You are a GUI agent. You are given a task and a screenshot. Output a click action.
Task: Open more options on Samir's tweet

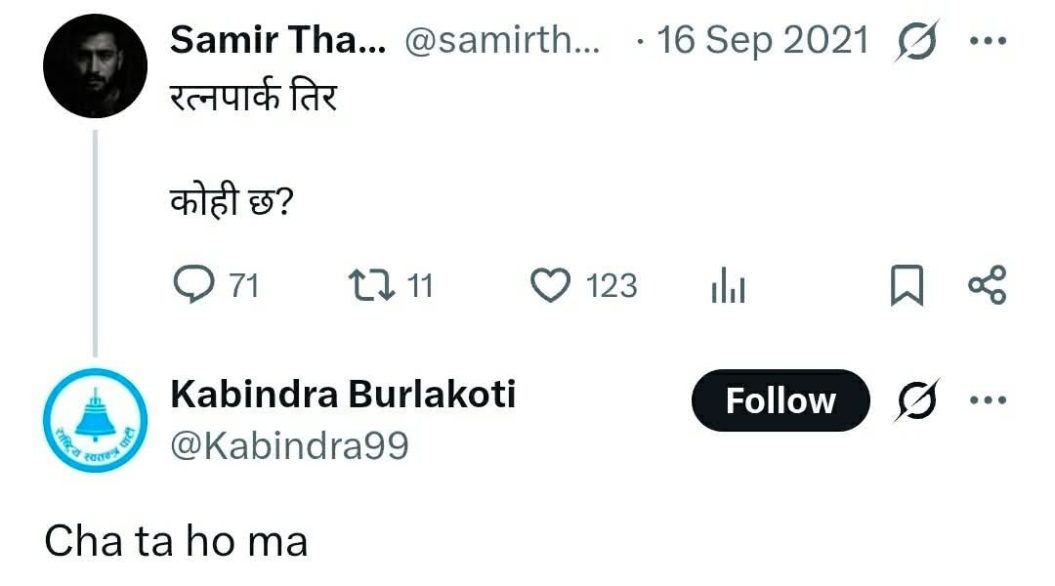point(988,41)
